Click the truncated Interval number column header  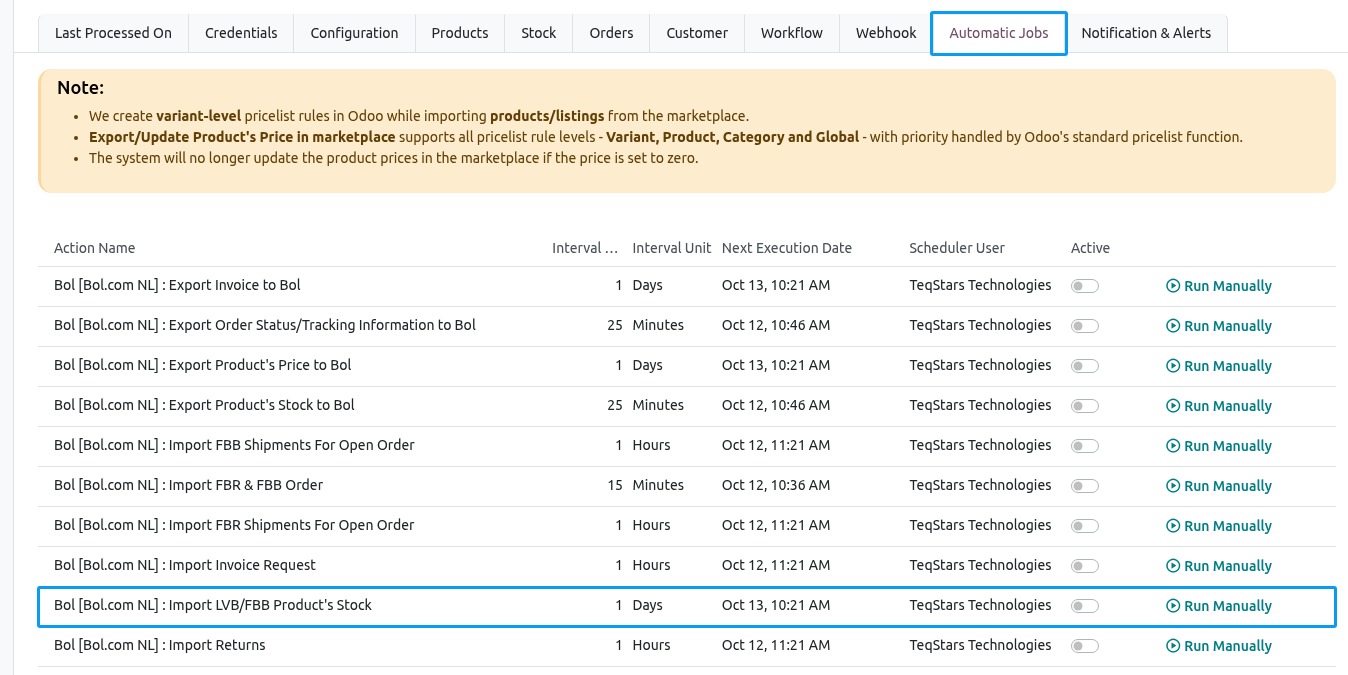585,248
